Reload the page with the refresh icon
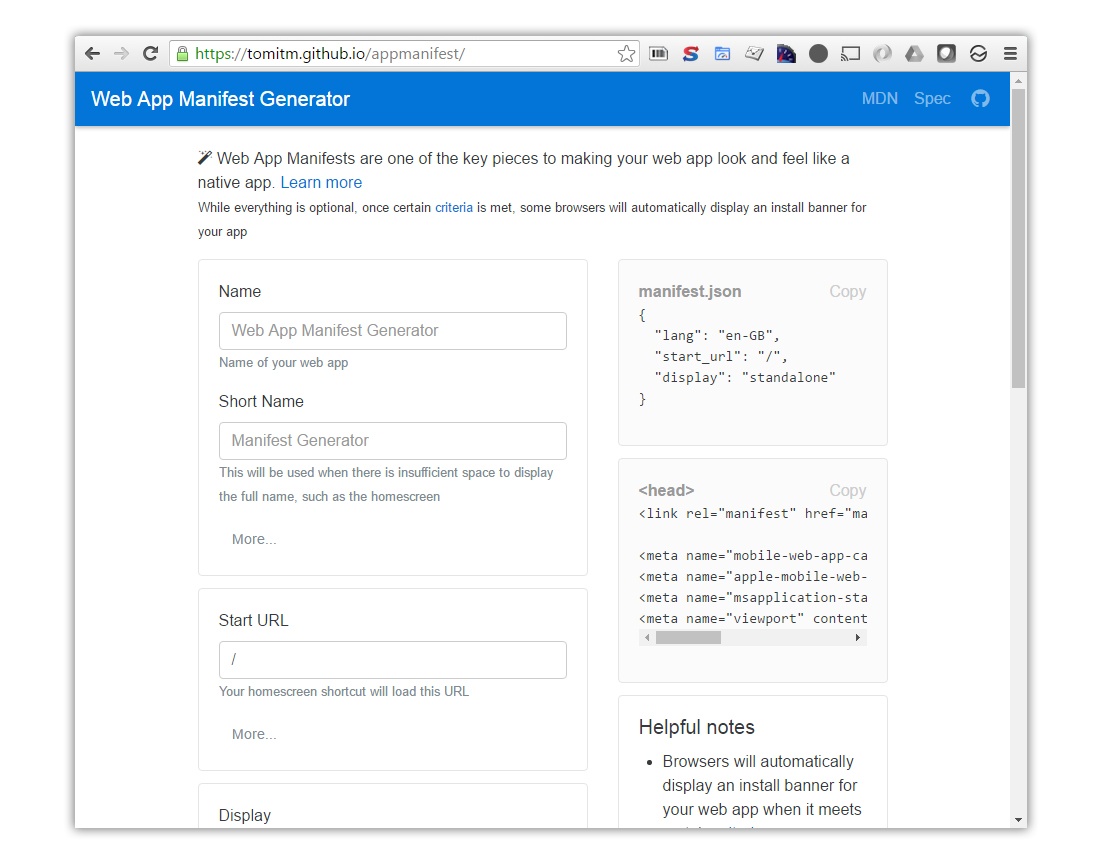Image resolution: width=1100 pixels, height=846 pixels. click(150, 53)
